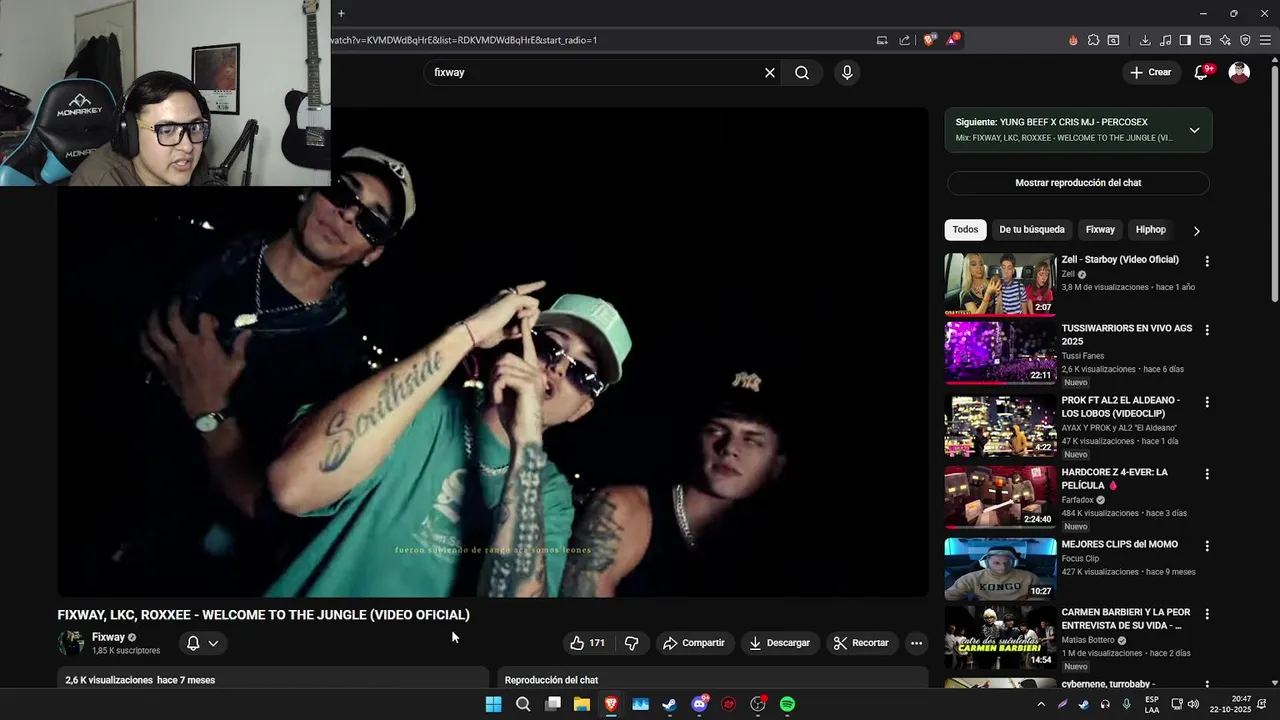The image size is (1280, 720).
Task: Open Spotify from the taskbar
Action: (787, 704)
